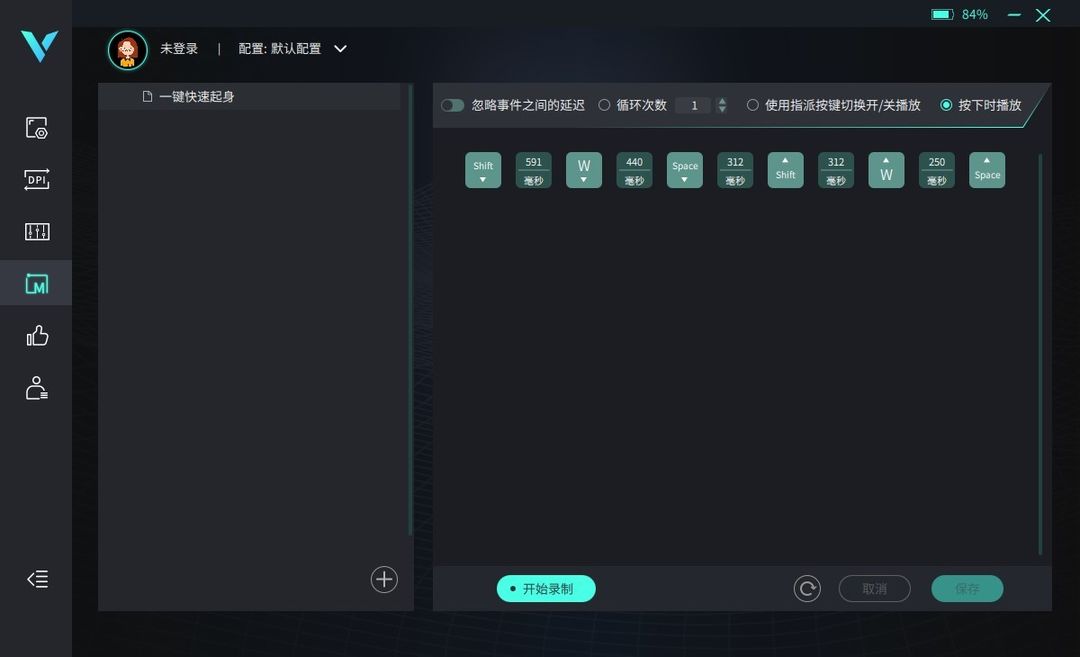Open the user profile sidebar icon
This screenshot has height=657, width=1080.
(x=37, y=388)
